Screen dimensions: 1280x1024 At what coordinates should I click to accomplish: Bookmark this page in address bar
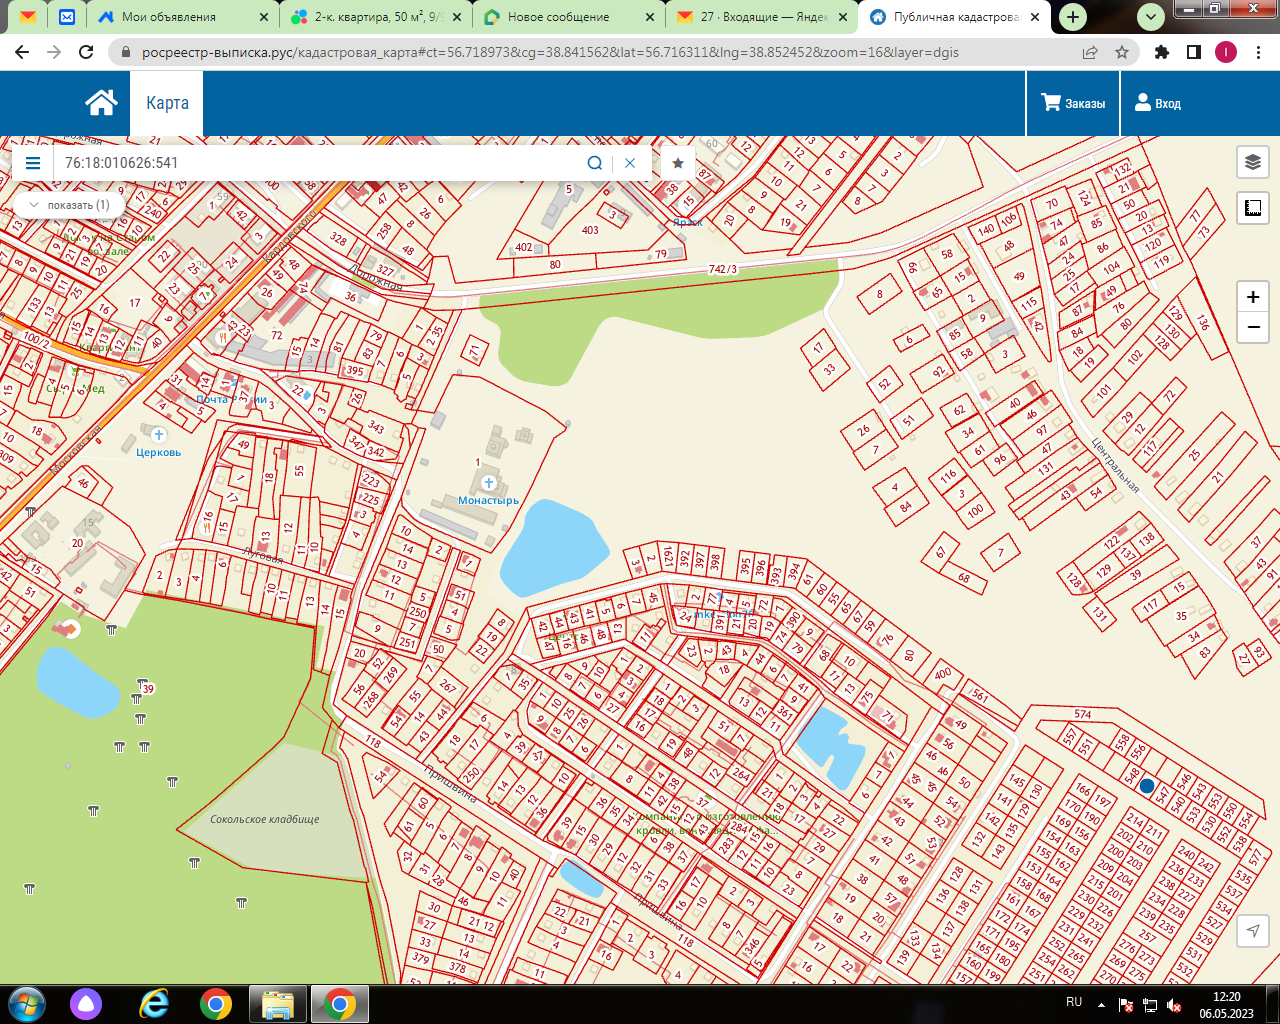coord(1122,52)
